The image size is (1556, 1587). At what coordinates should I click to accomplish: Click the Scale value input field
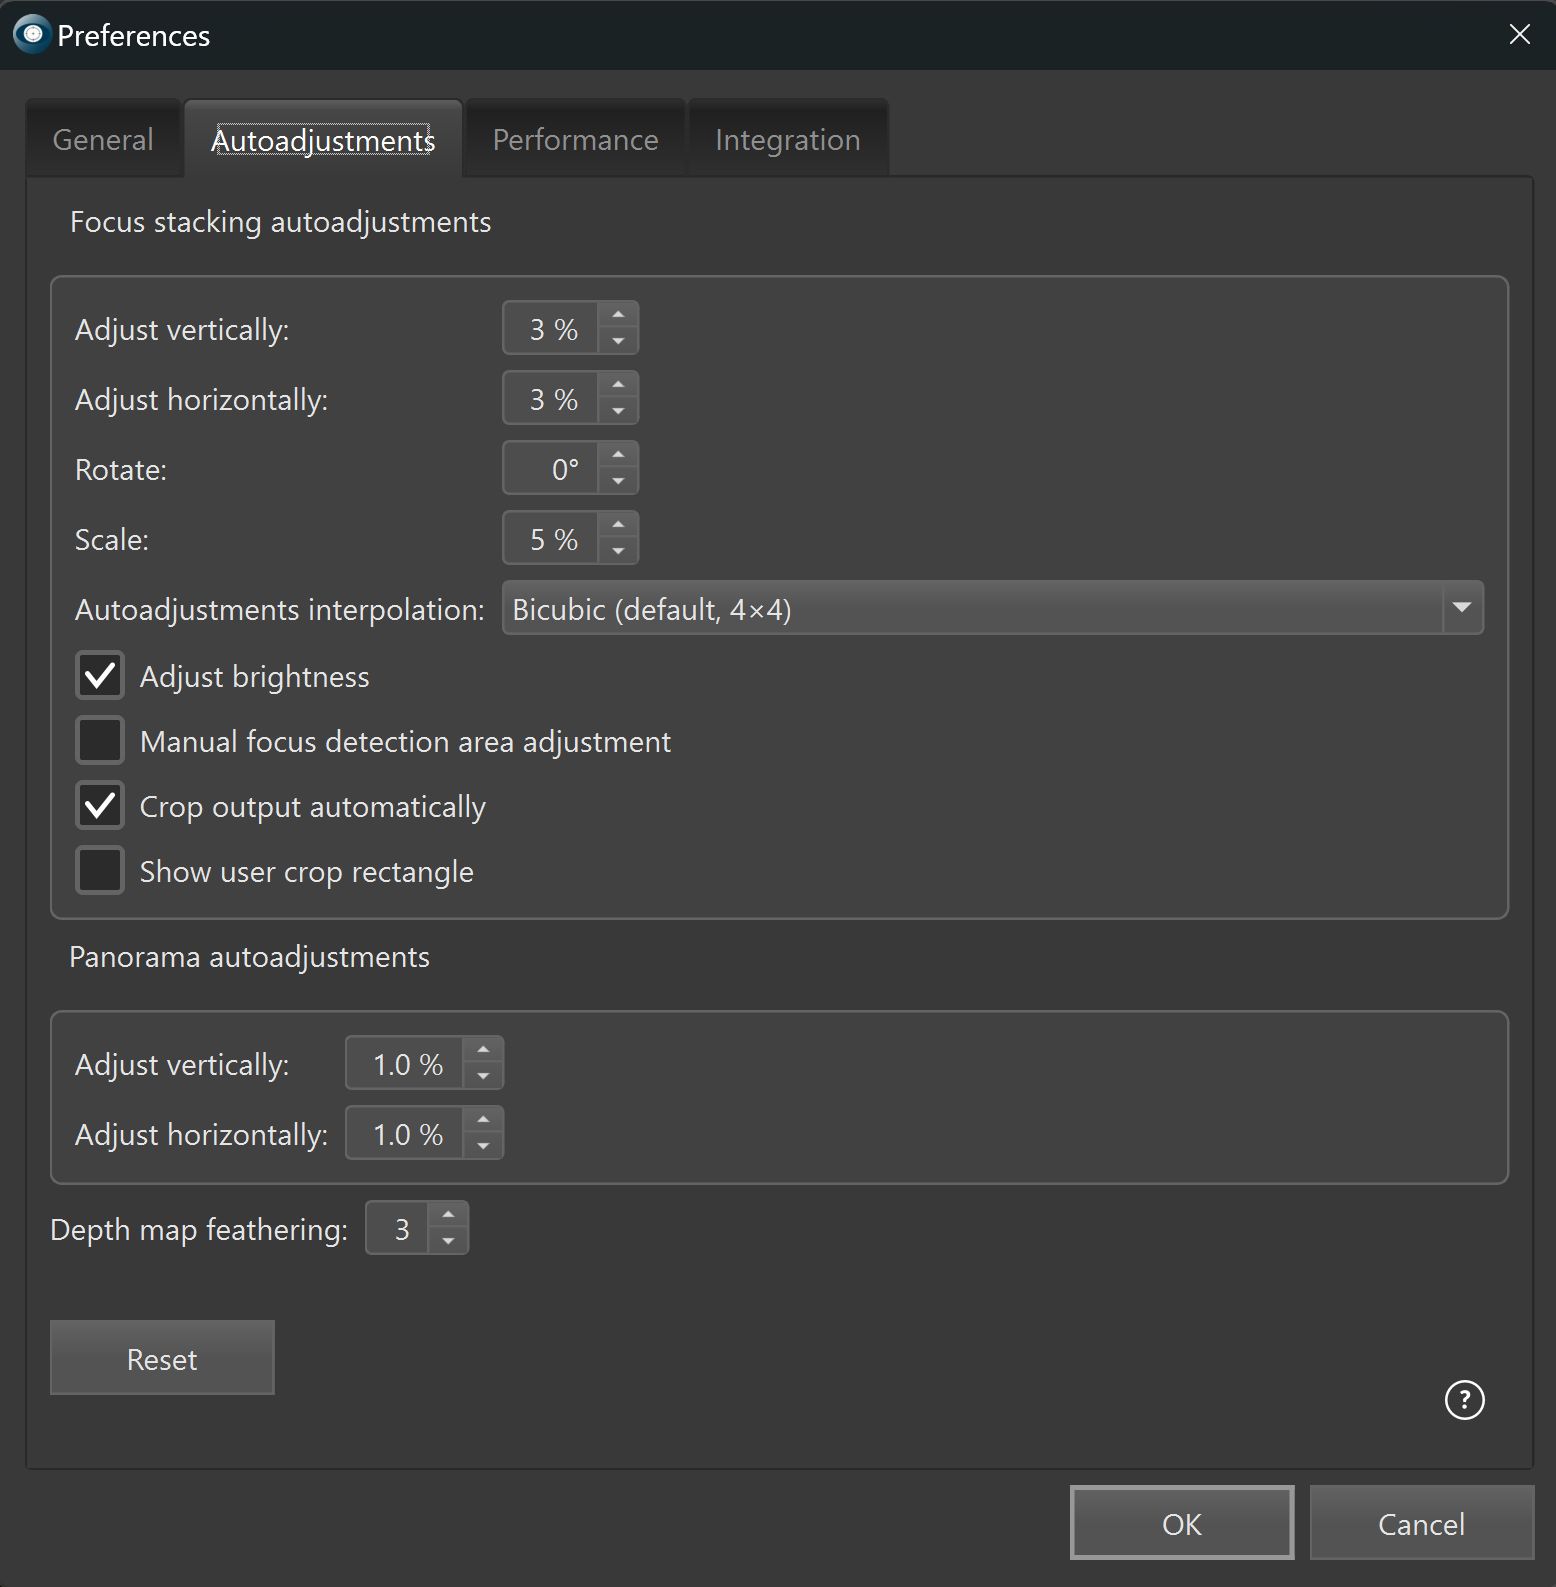[552, 539]
